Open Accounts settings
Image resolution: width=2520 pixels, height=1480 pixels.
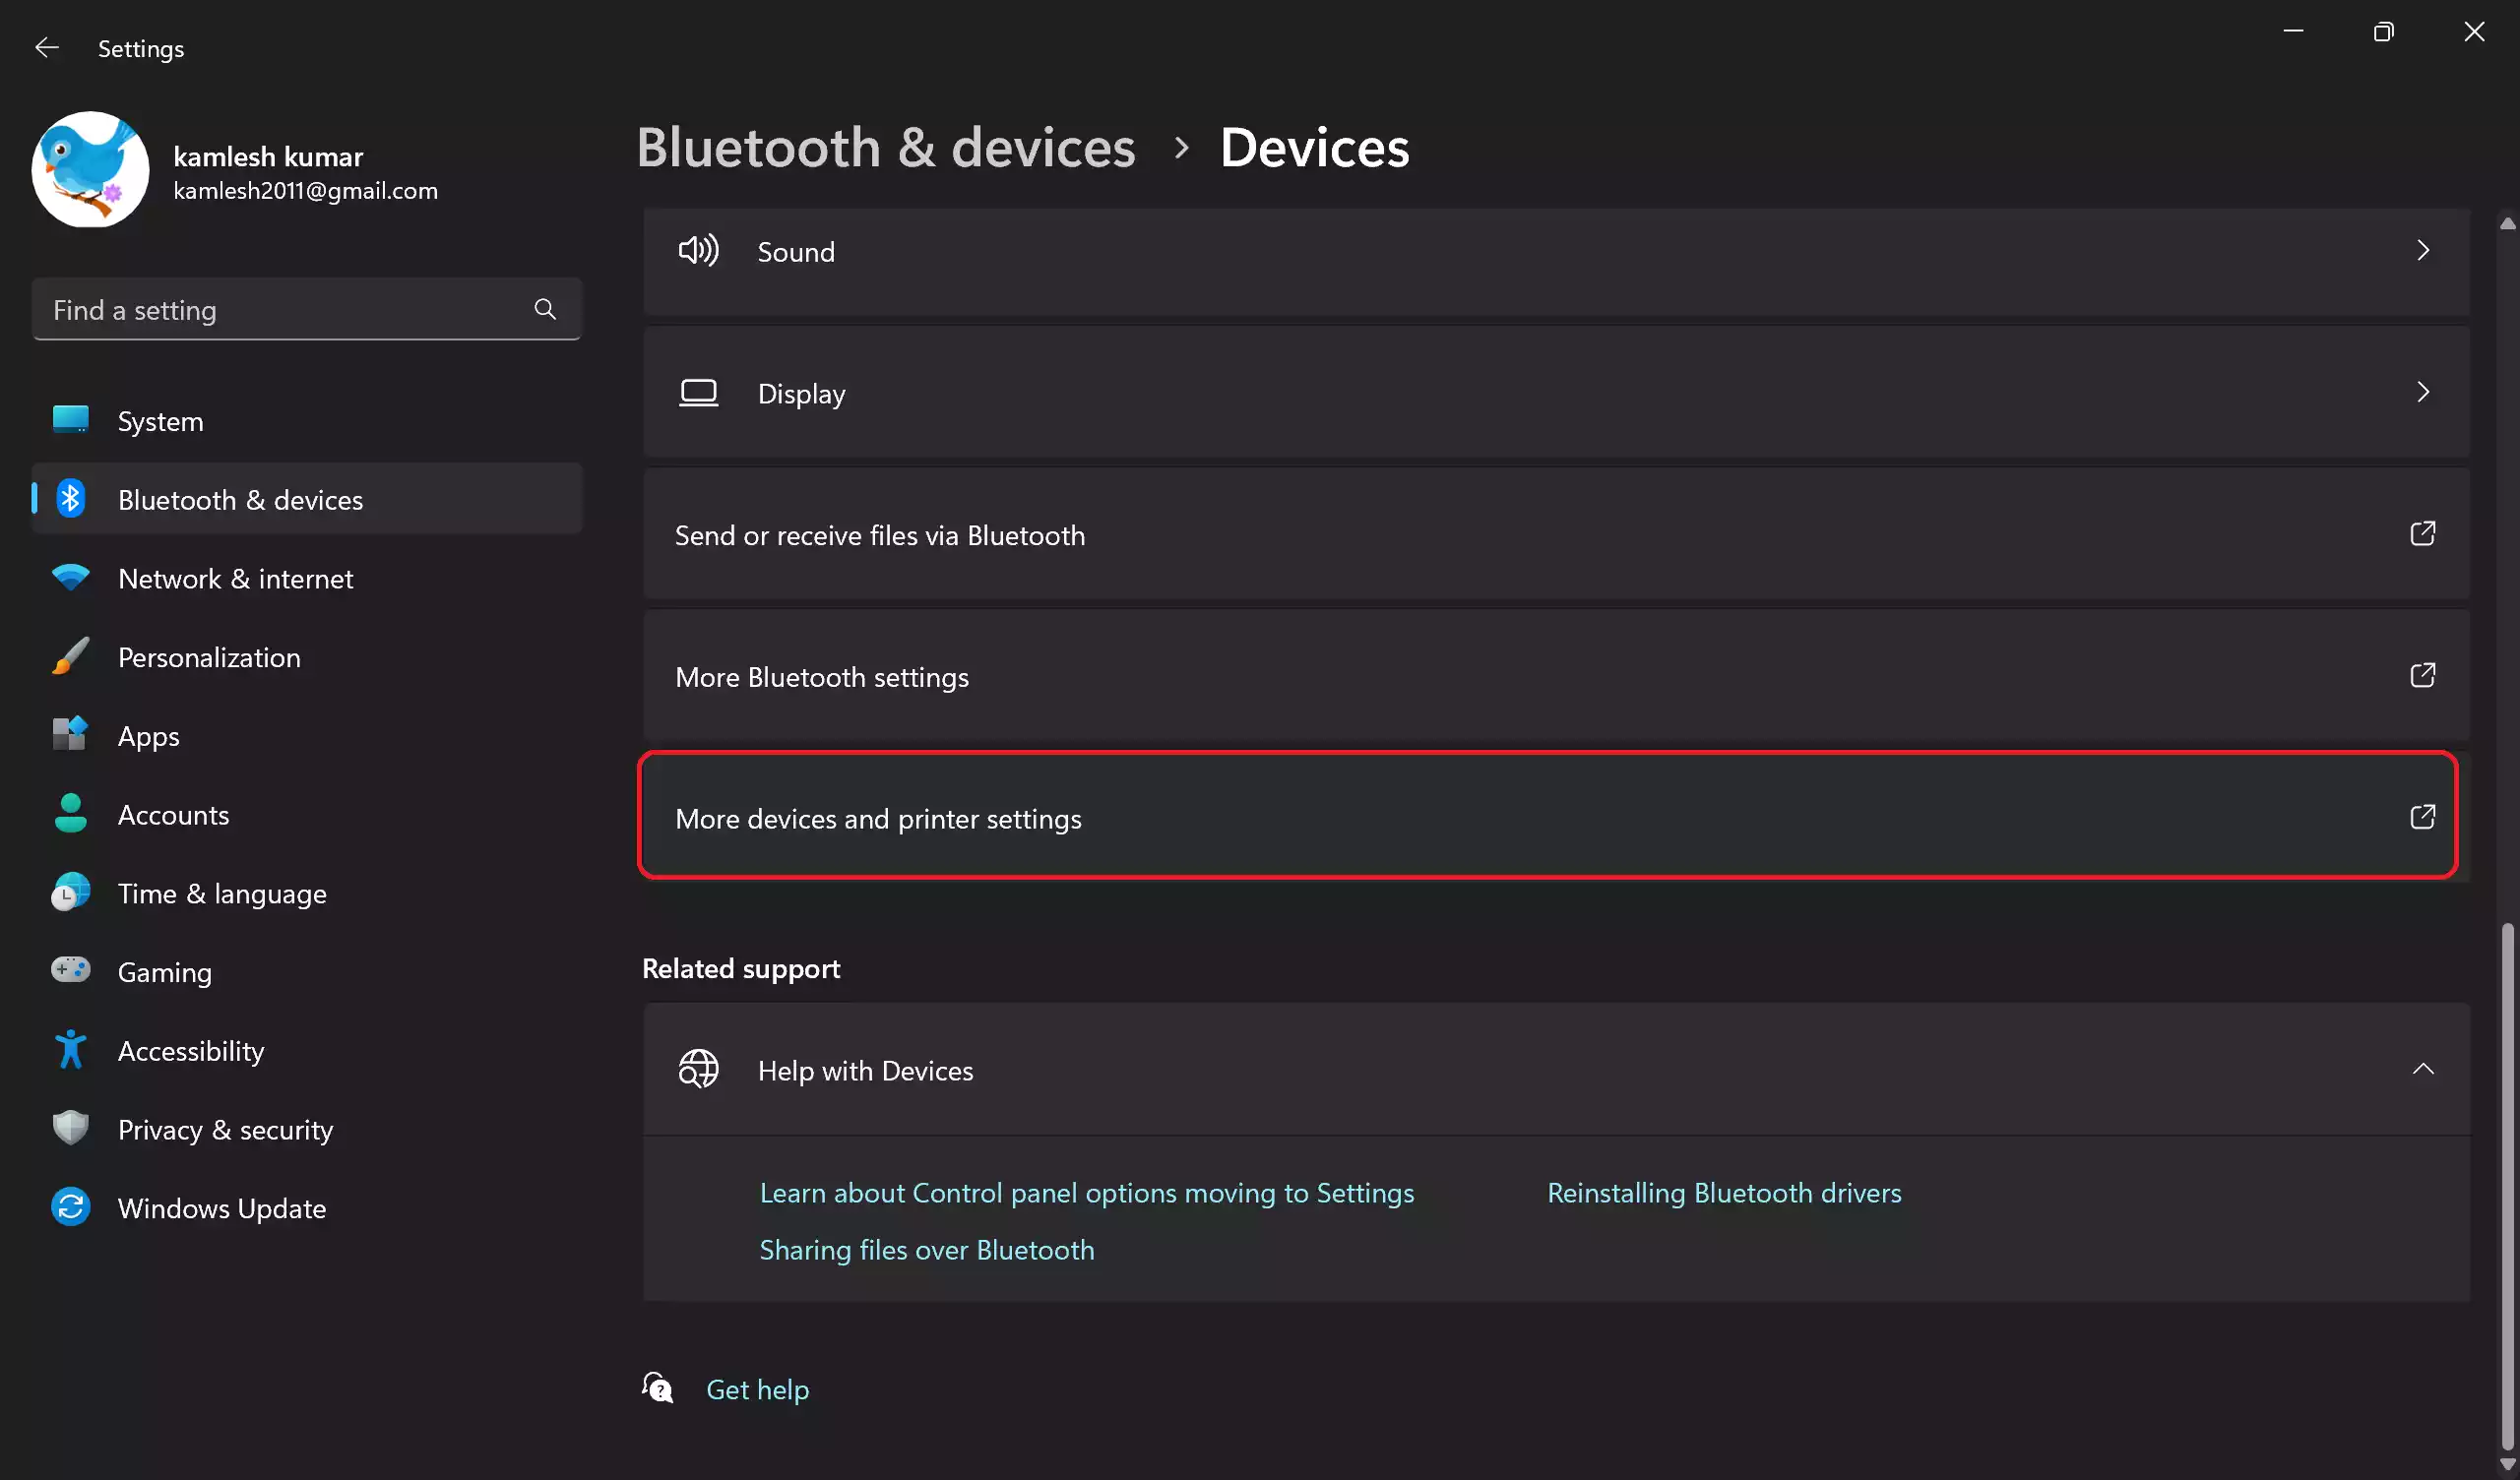pos(306,814)
